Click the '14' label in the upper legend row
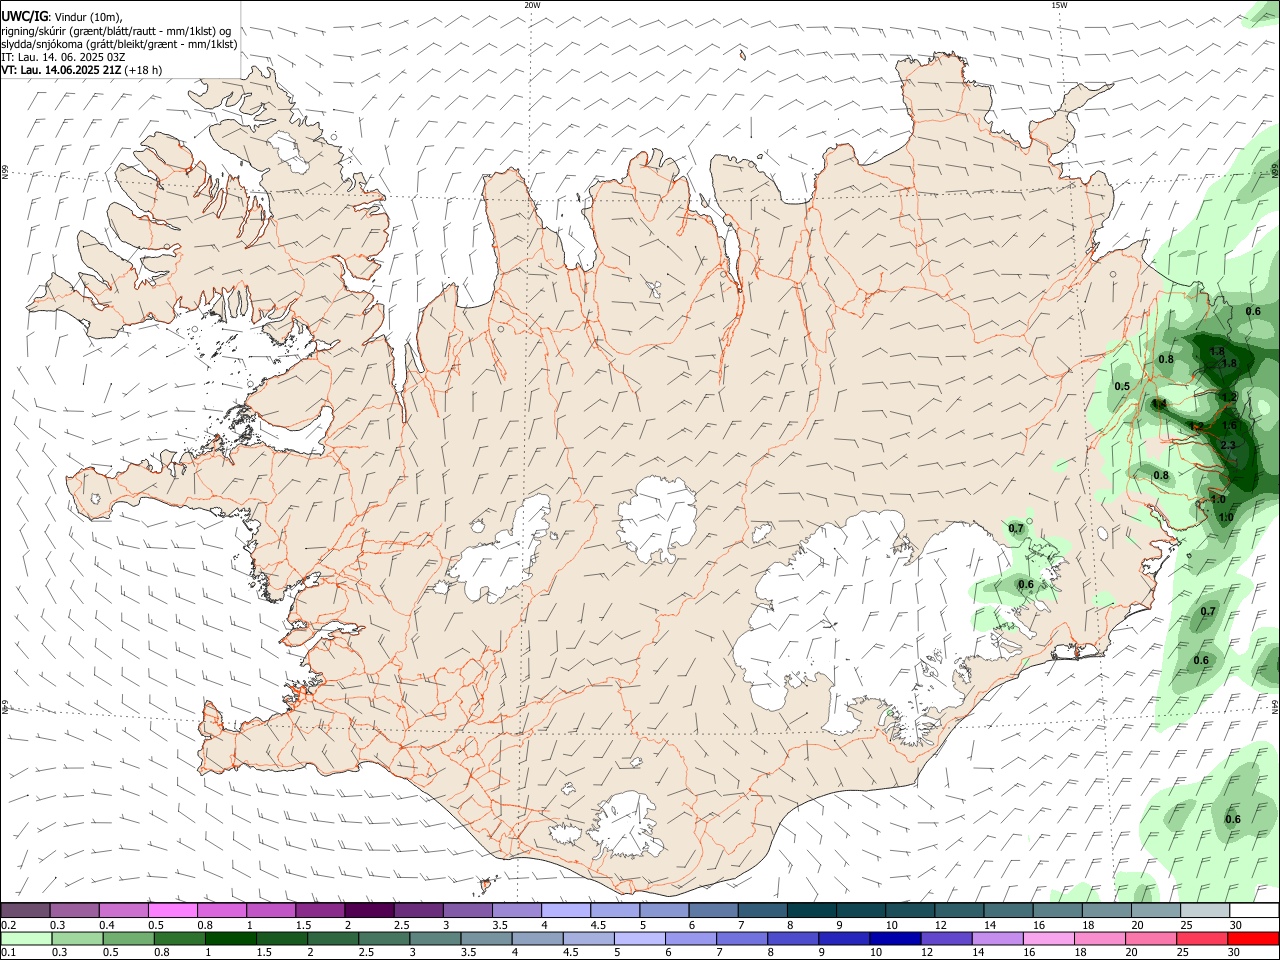Viewport: 1280px width, 960px height. tap(990, 925)
